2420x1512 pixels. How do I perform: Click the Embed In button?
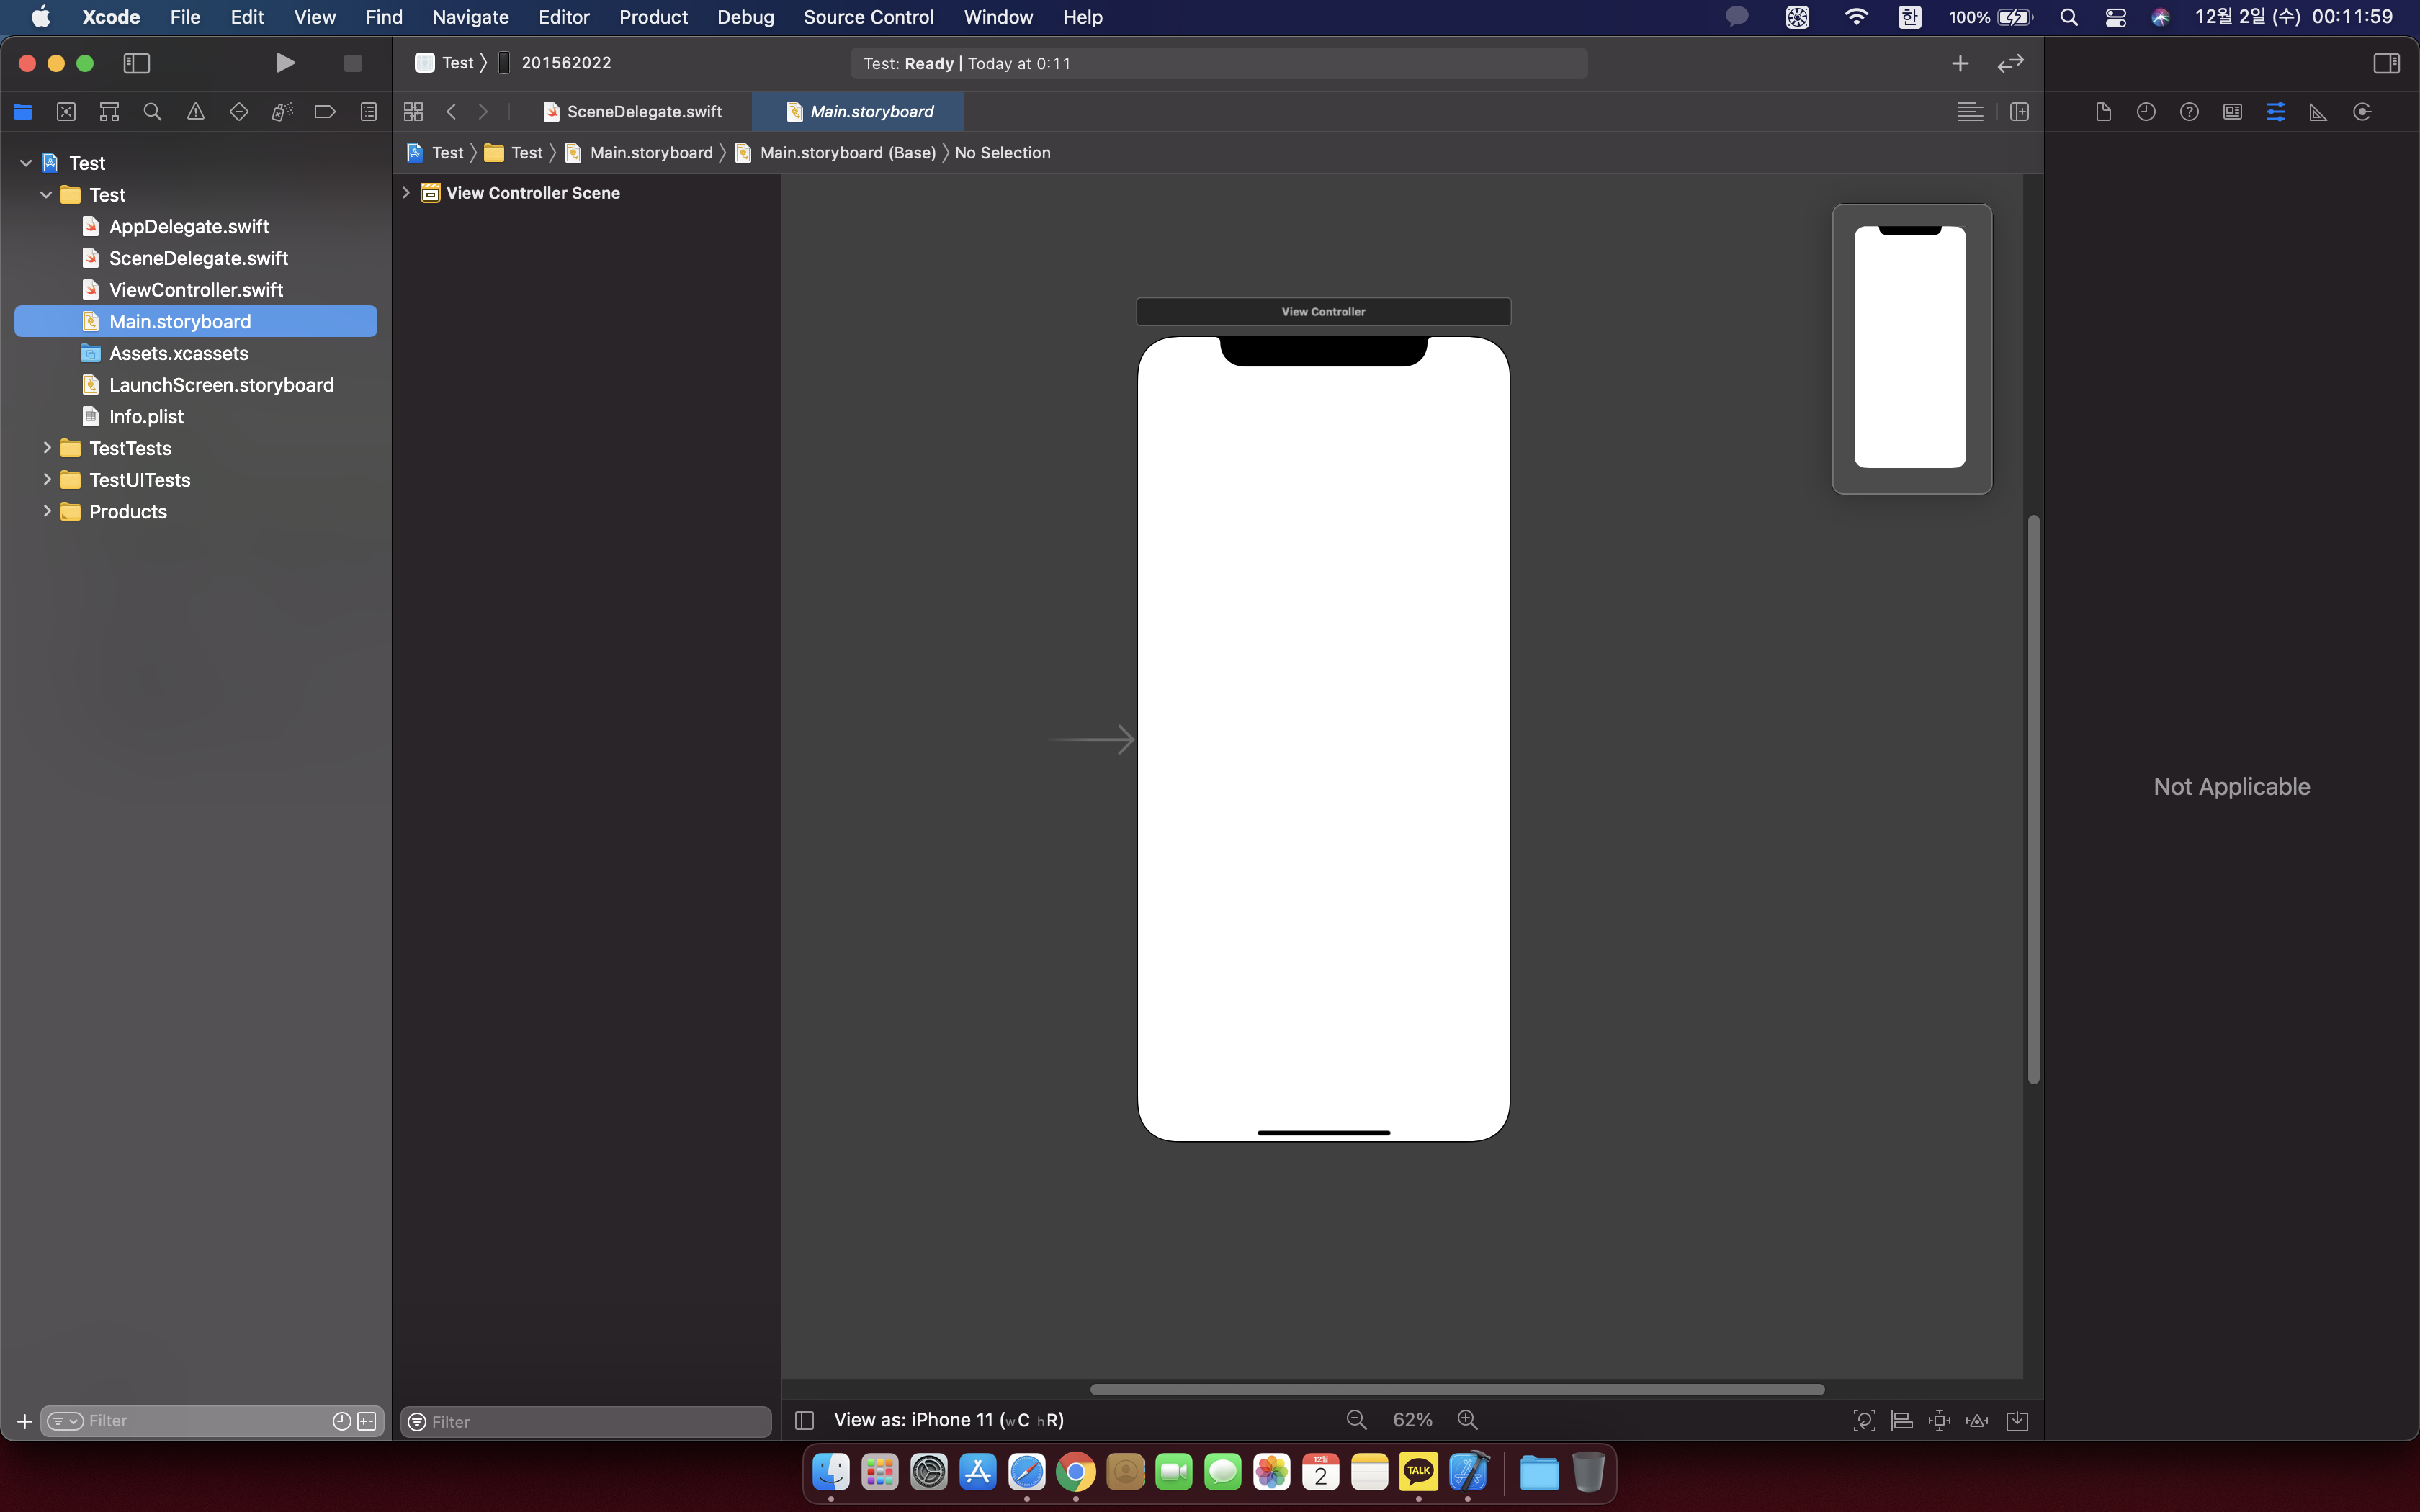pyautogui.click(x=2017, y=1421)
